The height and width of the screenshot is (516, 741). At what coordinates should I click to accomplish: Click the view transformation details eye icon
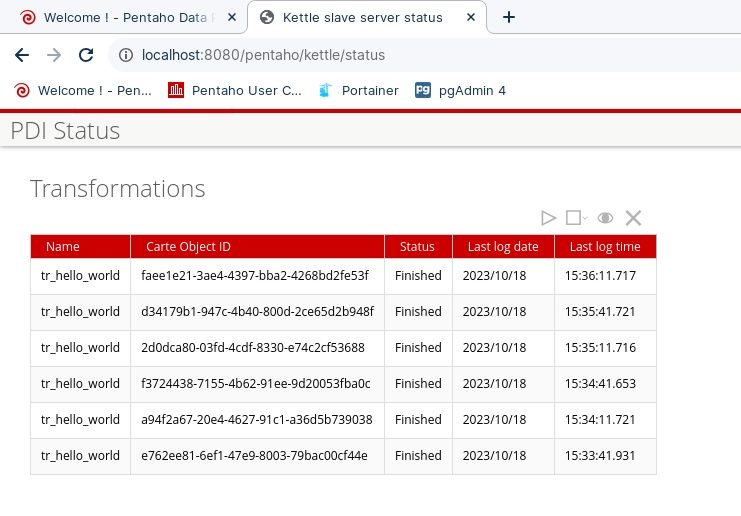point(605,218)
